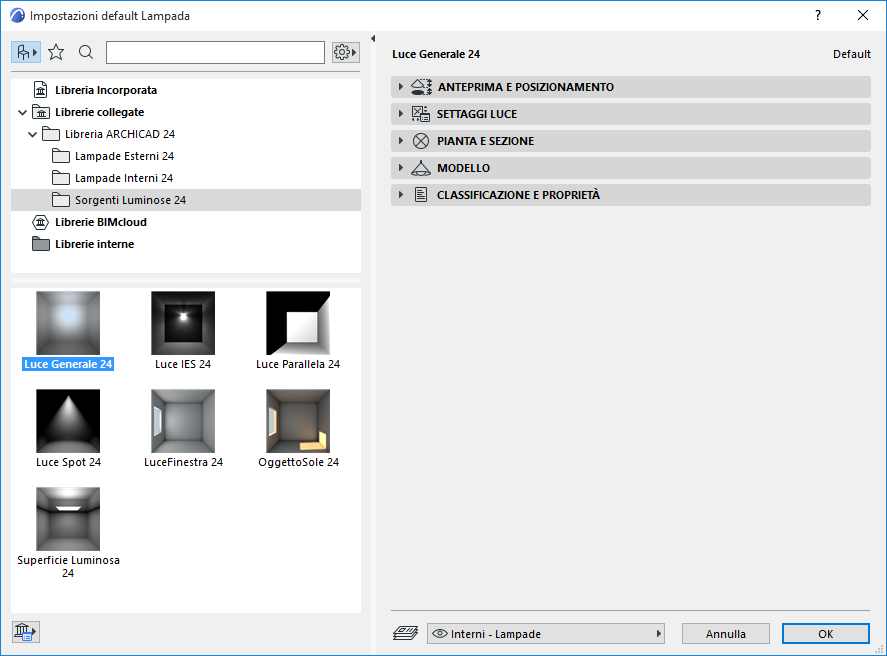
Task: Select the Sorgenti Luminose 24 folder
Action: [x=186, y=200]
